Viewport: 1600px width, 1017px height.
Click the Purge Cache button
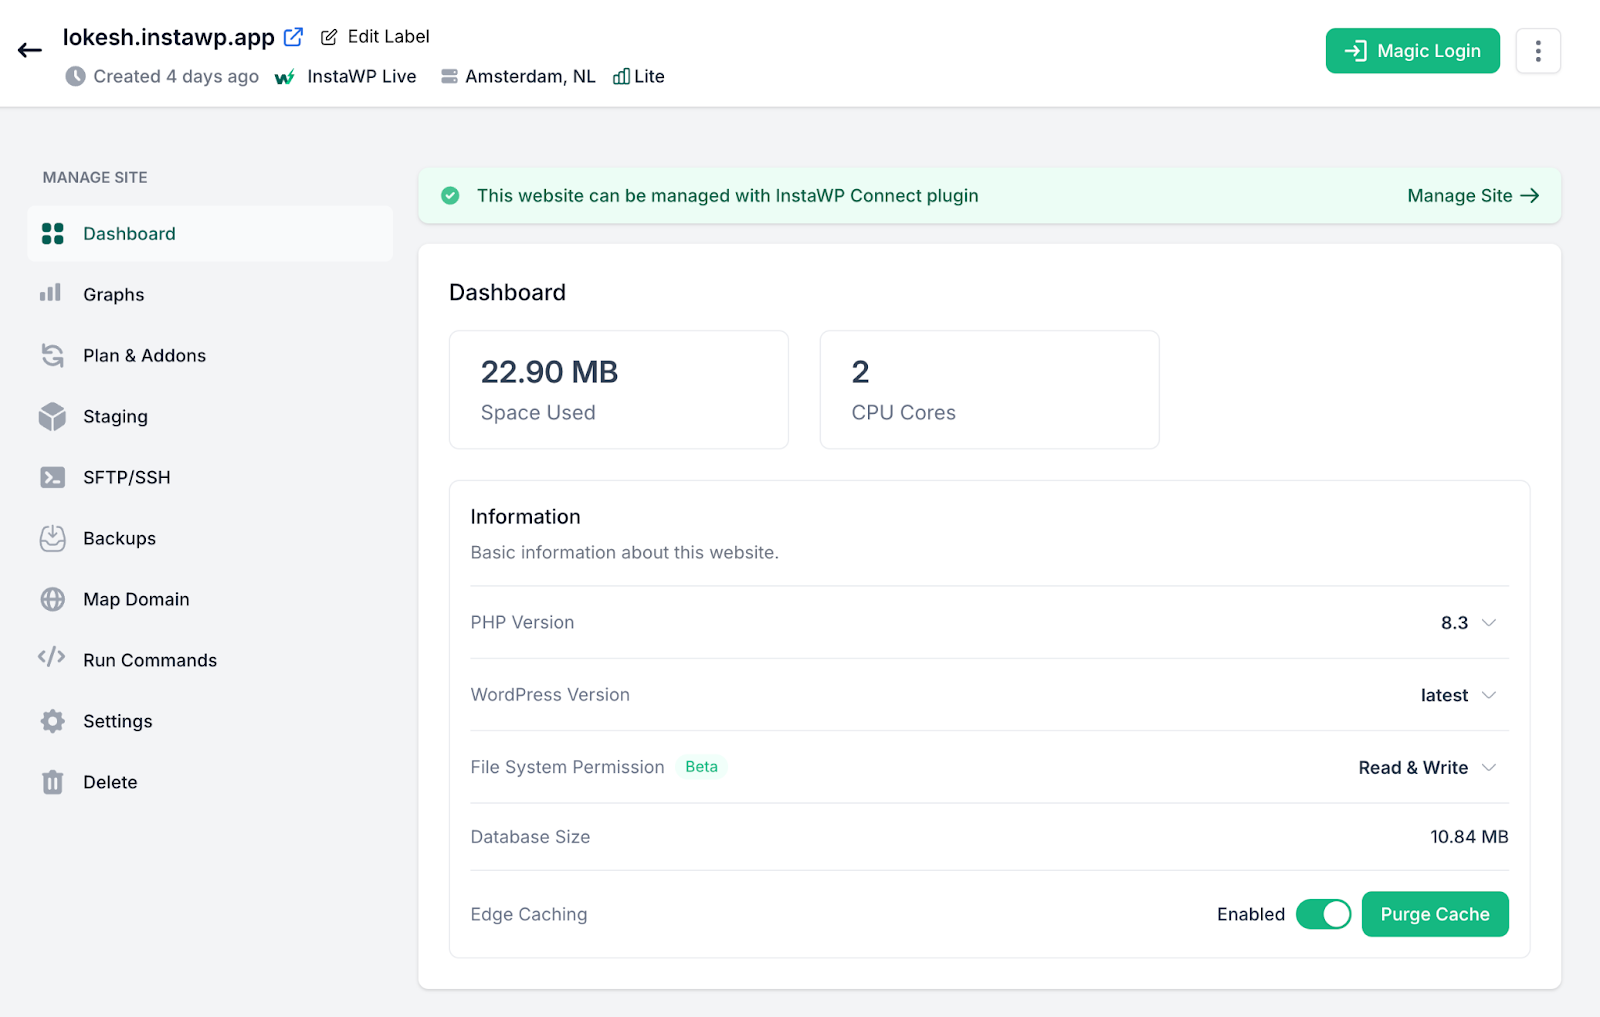tap(1435, 914)
